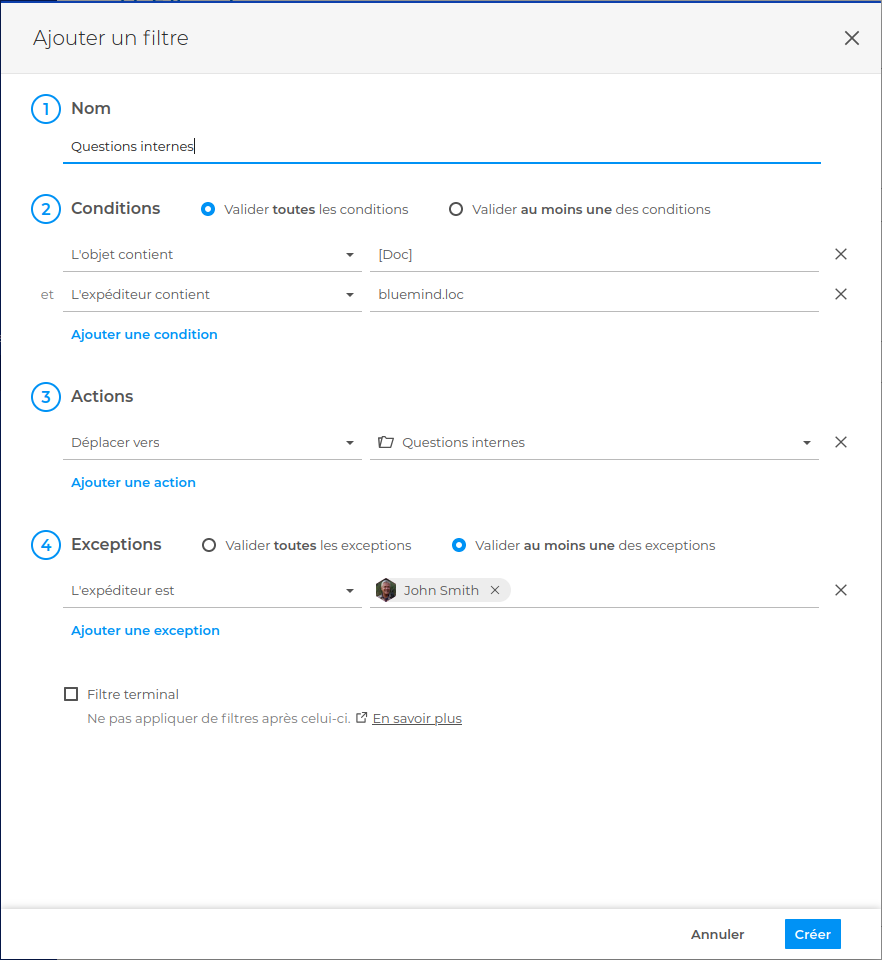Screen dimensions: 882x960
Task: Expand the "Déplacer vers" action dropdown
Action: pos(212,443)
